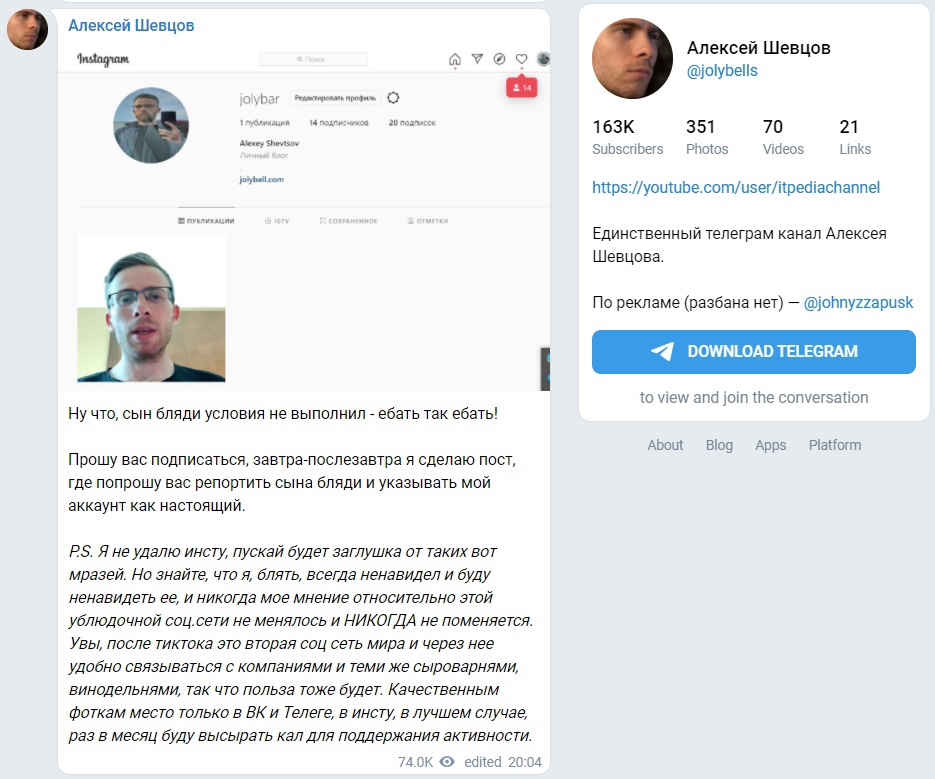Open the @johnyzzapusk advertising contact link
This screenshot has height=779, width=935.
858,302
